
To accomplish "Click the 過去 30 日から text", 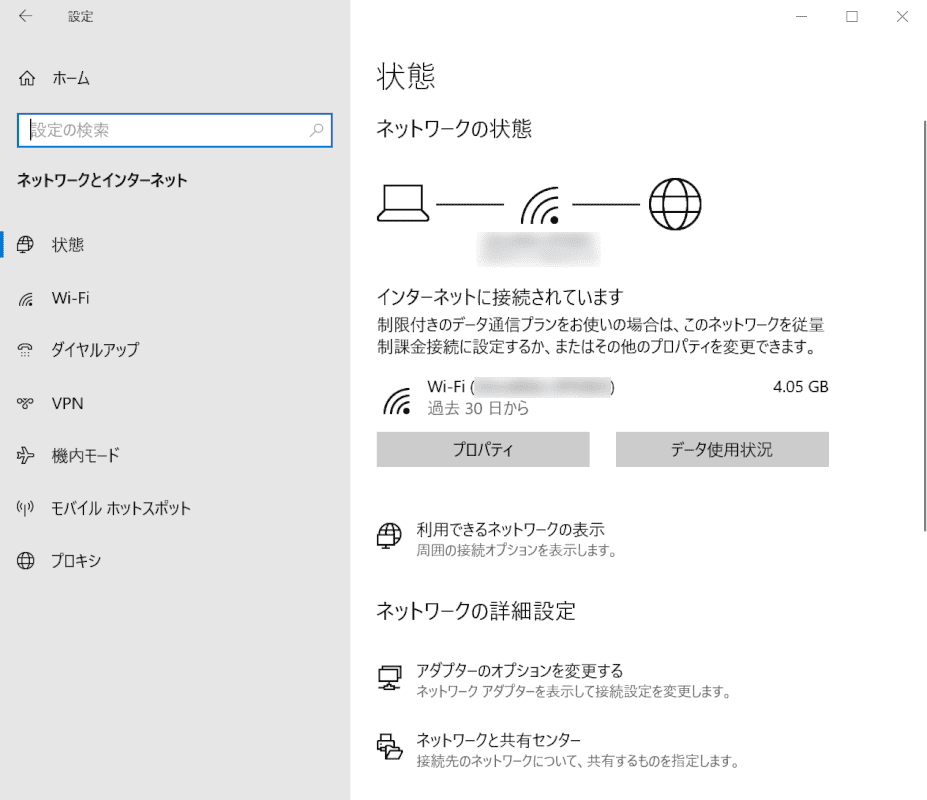I will pyautogui.click(x=478, y=408).
